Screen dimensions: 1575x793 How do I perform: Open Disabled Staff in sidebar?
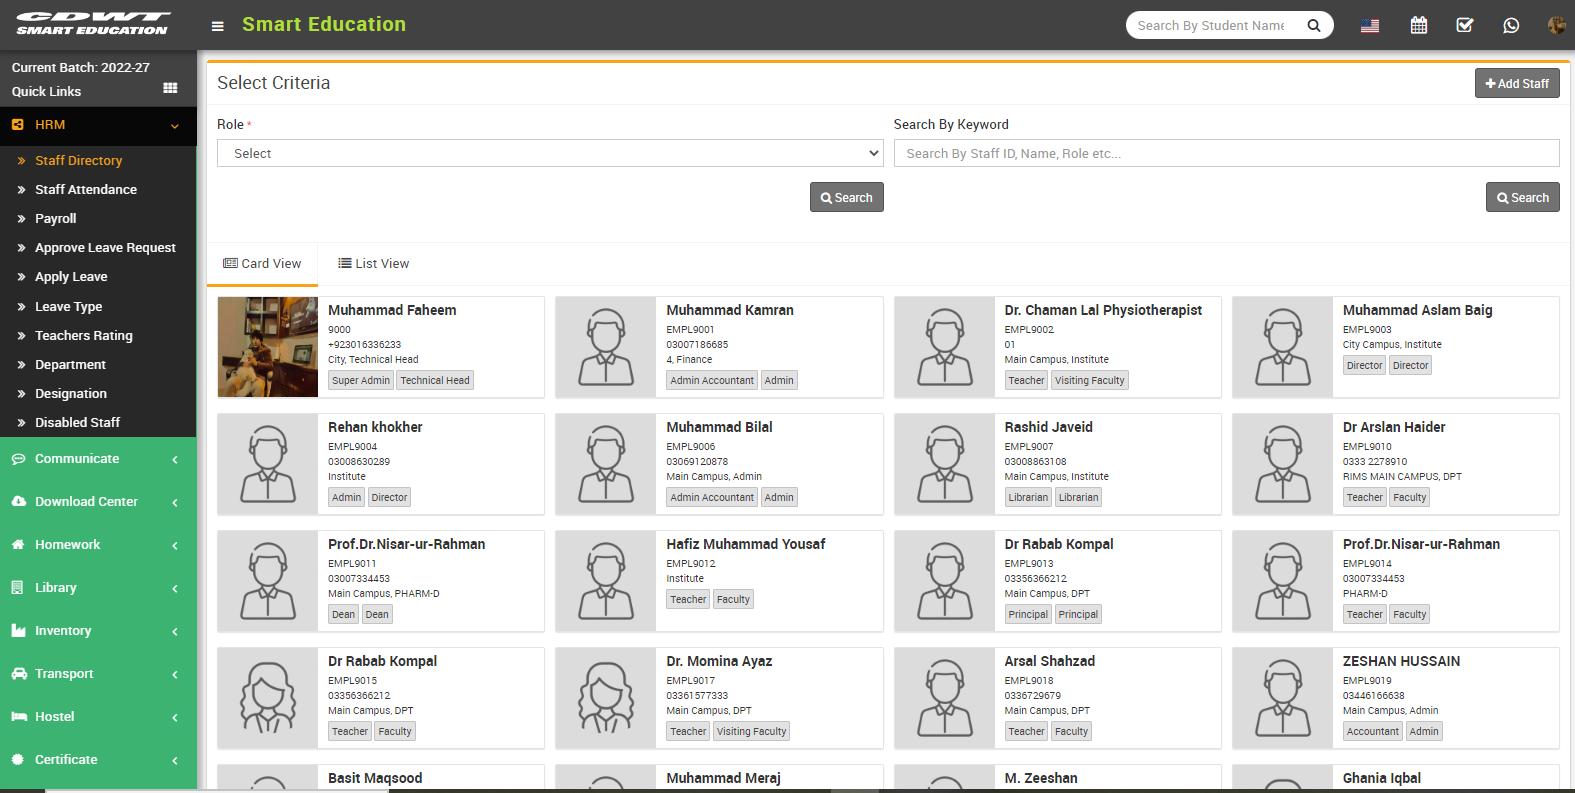click(x=77, y=423)
